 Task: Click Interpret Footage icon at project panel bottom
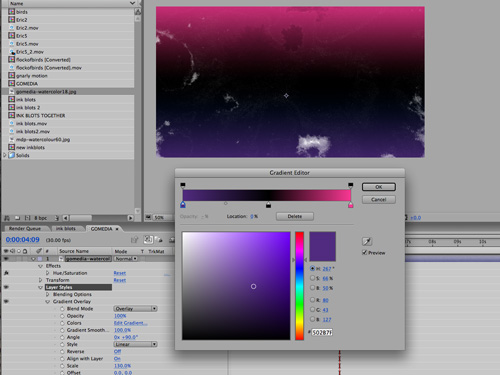click(x=7, y=218)
